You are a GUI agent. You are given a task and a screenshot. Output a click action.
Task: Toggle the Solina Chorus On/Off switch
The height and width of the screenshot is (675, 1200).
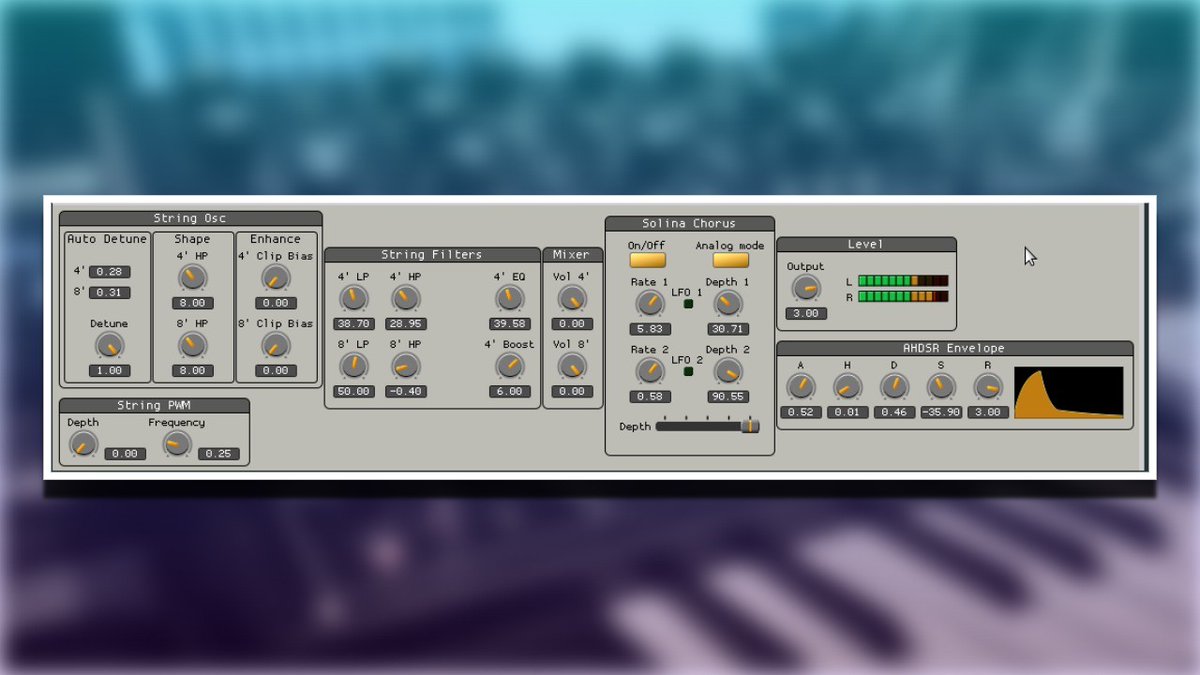coord(646,260)
